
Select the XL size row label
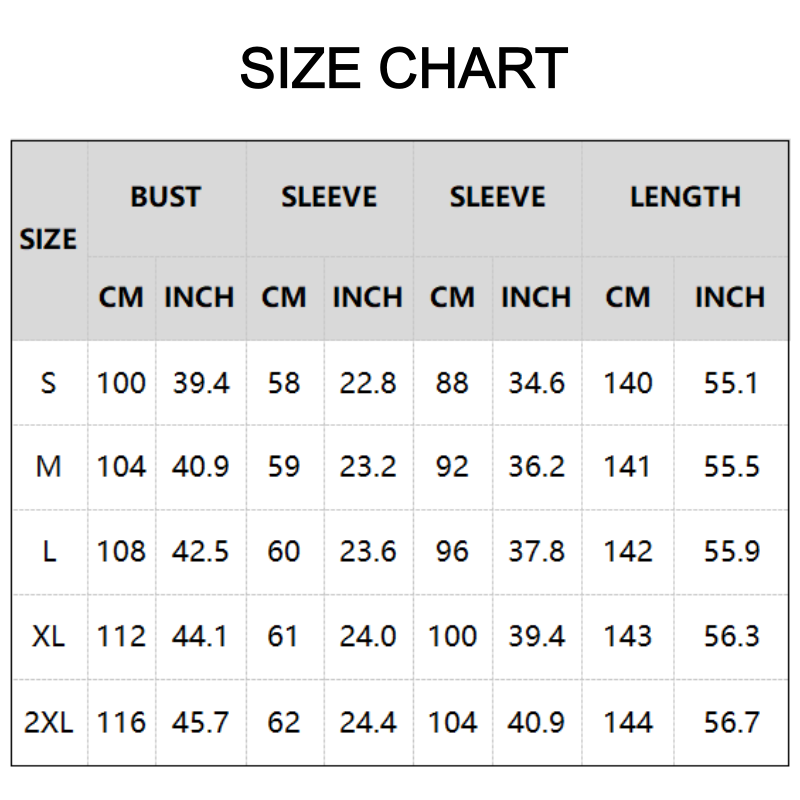pos(48,637)
